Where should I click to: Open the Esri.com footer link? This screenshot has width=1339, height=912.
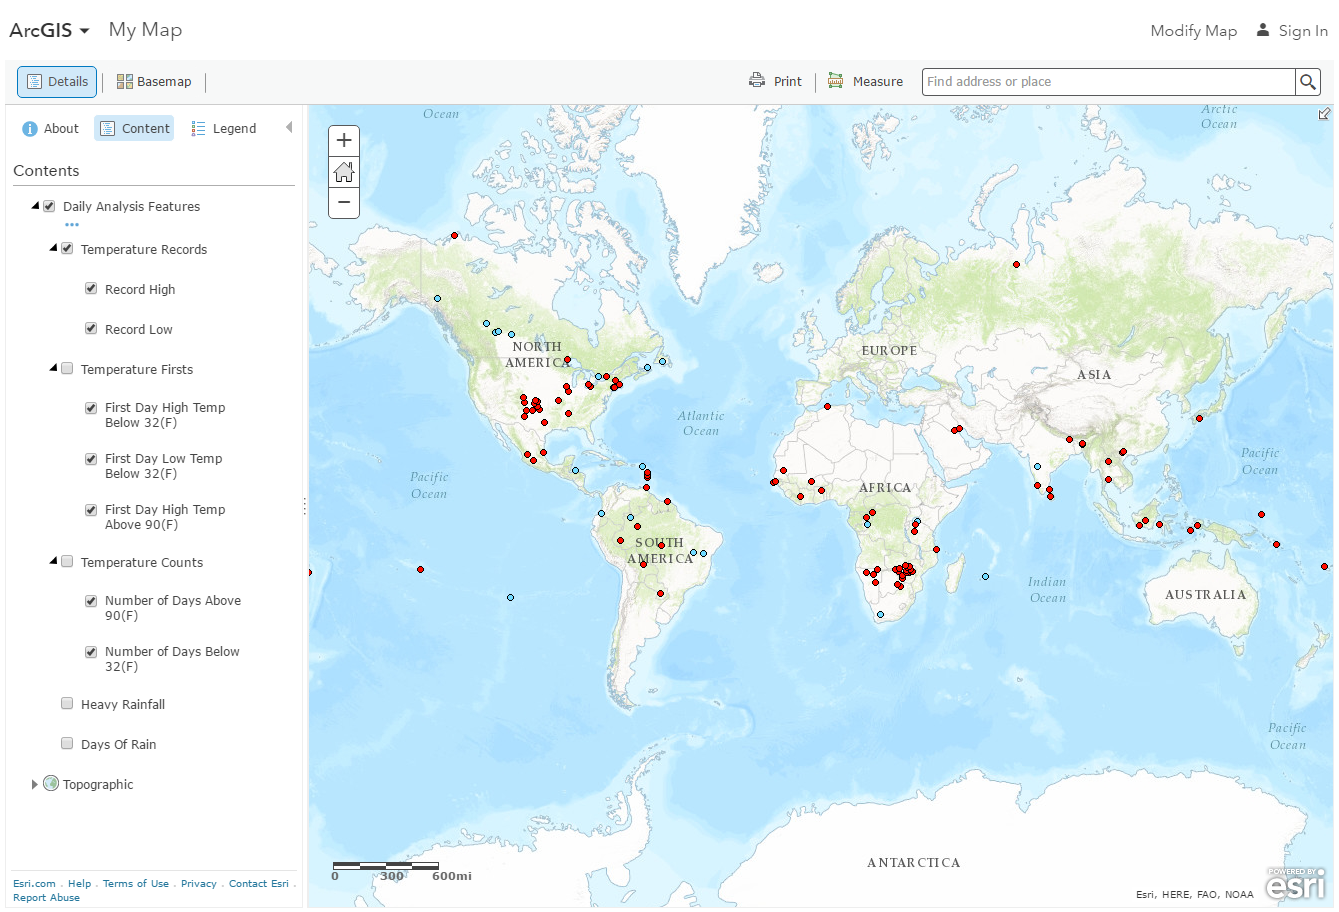click(34, 884)
